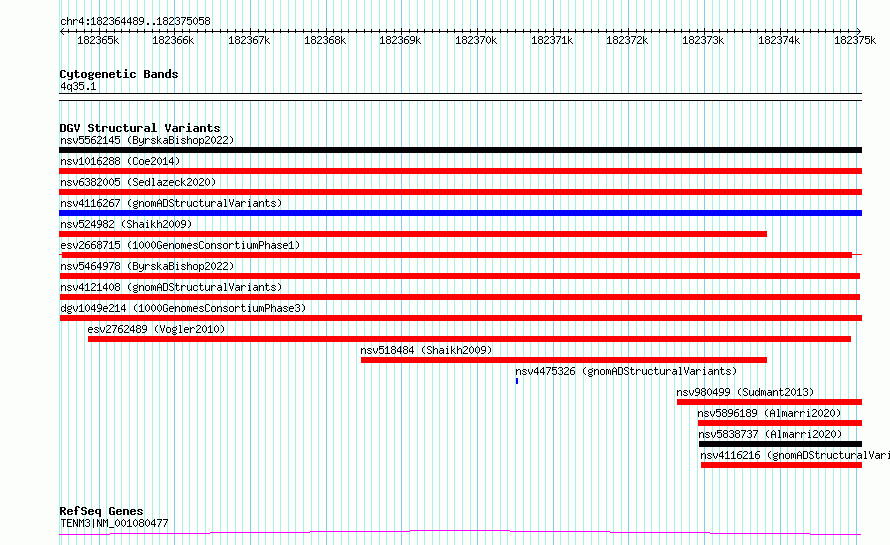Click the RefSeq Genes track heading

click(x=101, y=511)
